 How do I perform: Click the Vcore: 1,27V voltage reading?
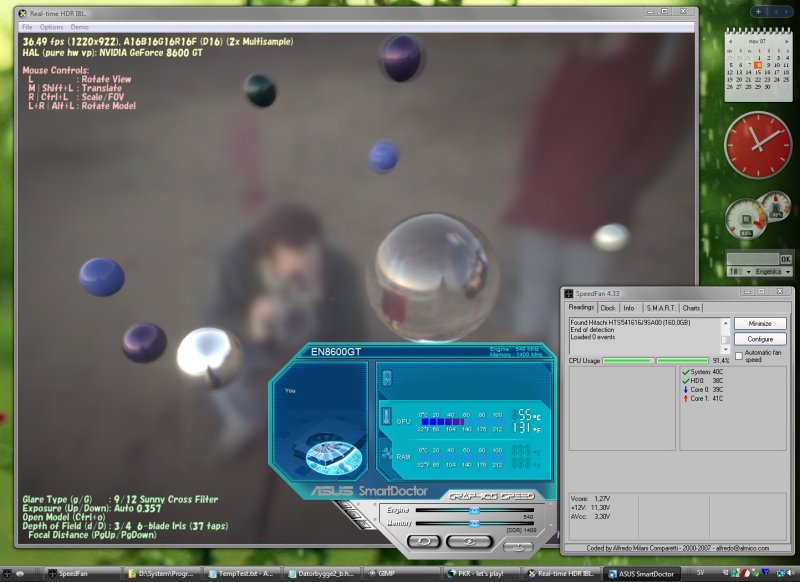591,498
